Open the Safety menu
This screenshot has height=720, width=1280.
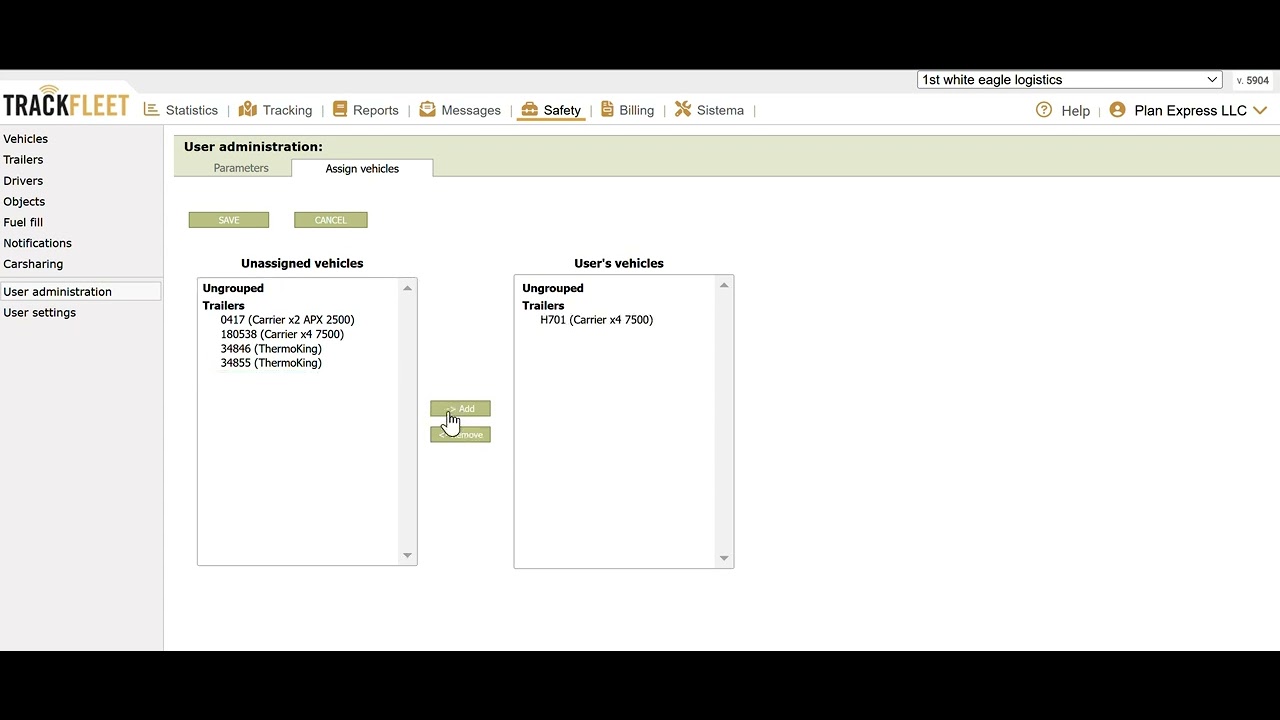pyautogui.click(x=562, y=110)
